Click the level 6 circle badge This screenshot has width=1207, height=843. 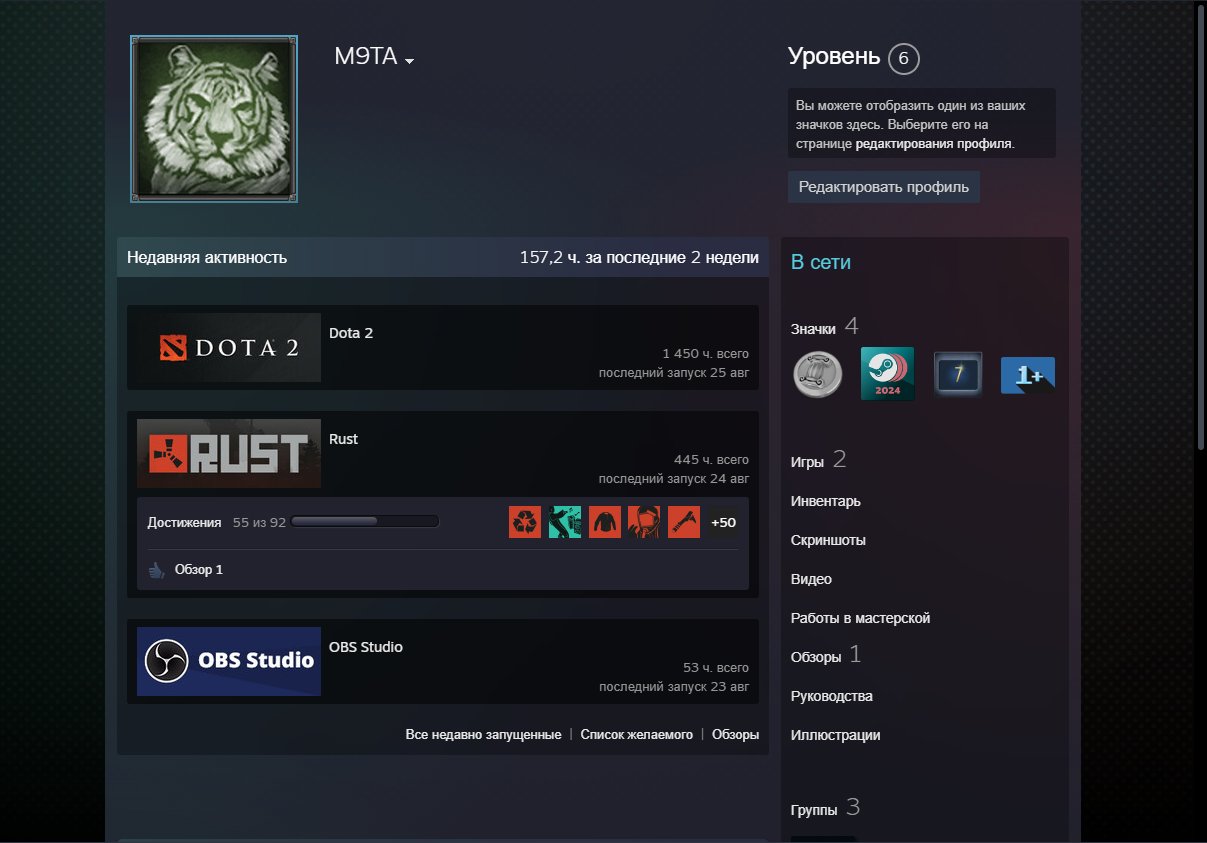[x=903, y=59]
